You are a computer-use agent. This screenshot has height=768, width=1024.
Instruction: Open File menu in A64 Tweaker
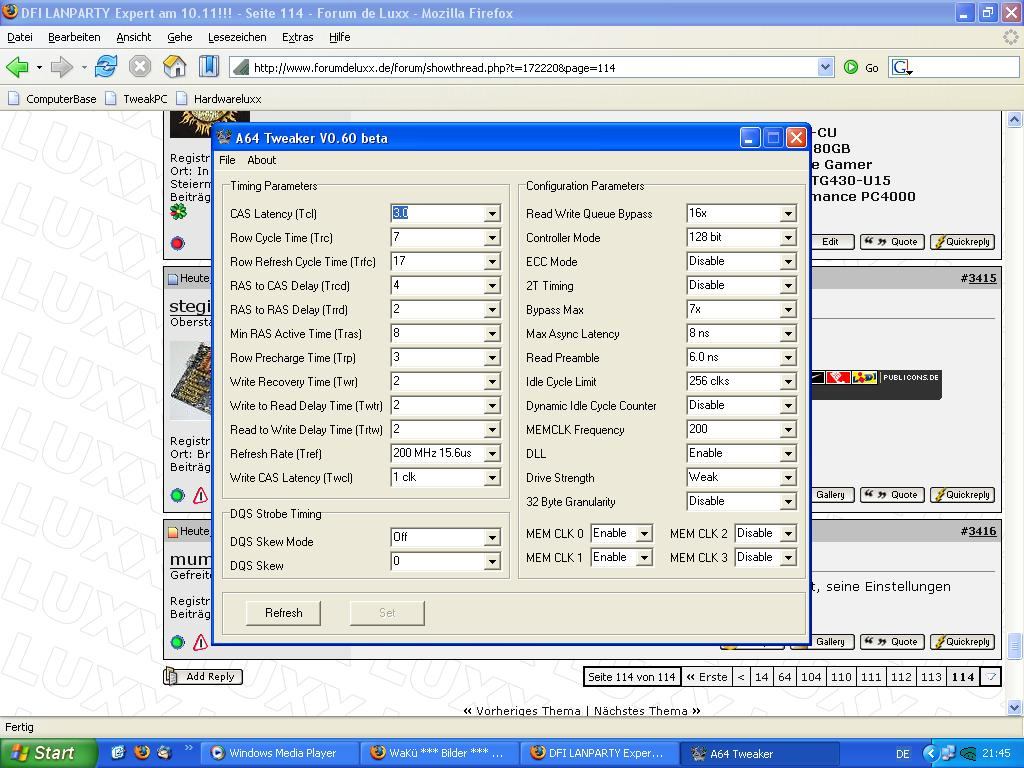[227, 160]
